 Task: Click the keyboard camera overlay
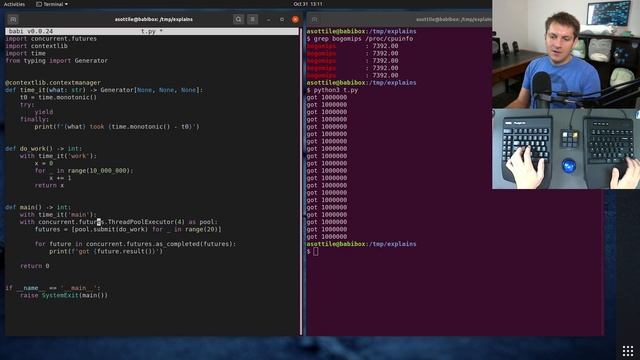click(x=566, y=149)
